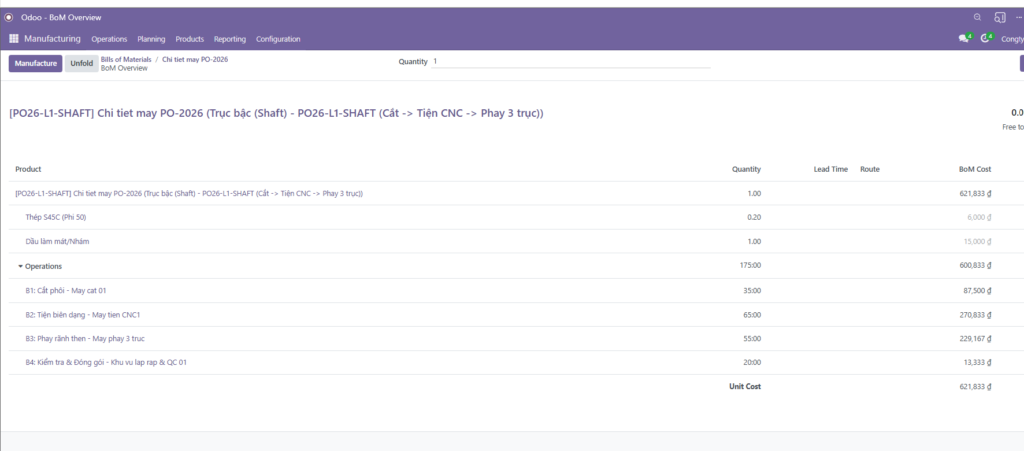Click the cast screen icon in title bar
The height and width of the screenshot is (451, 1024).
pos(999,18)
